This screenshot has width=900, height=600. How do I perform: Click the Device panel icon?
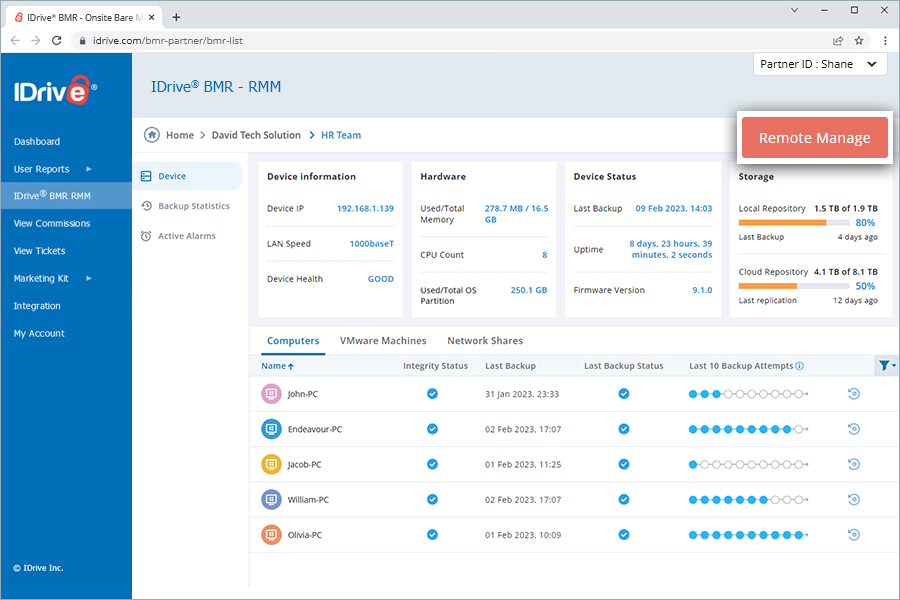(146, 176)
